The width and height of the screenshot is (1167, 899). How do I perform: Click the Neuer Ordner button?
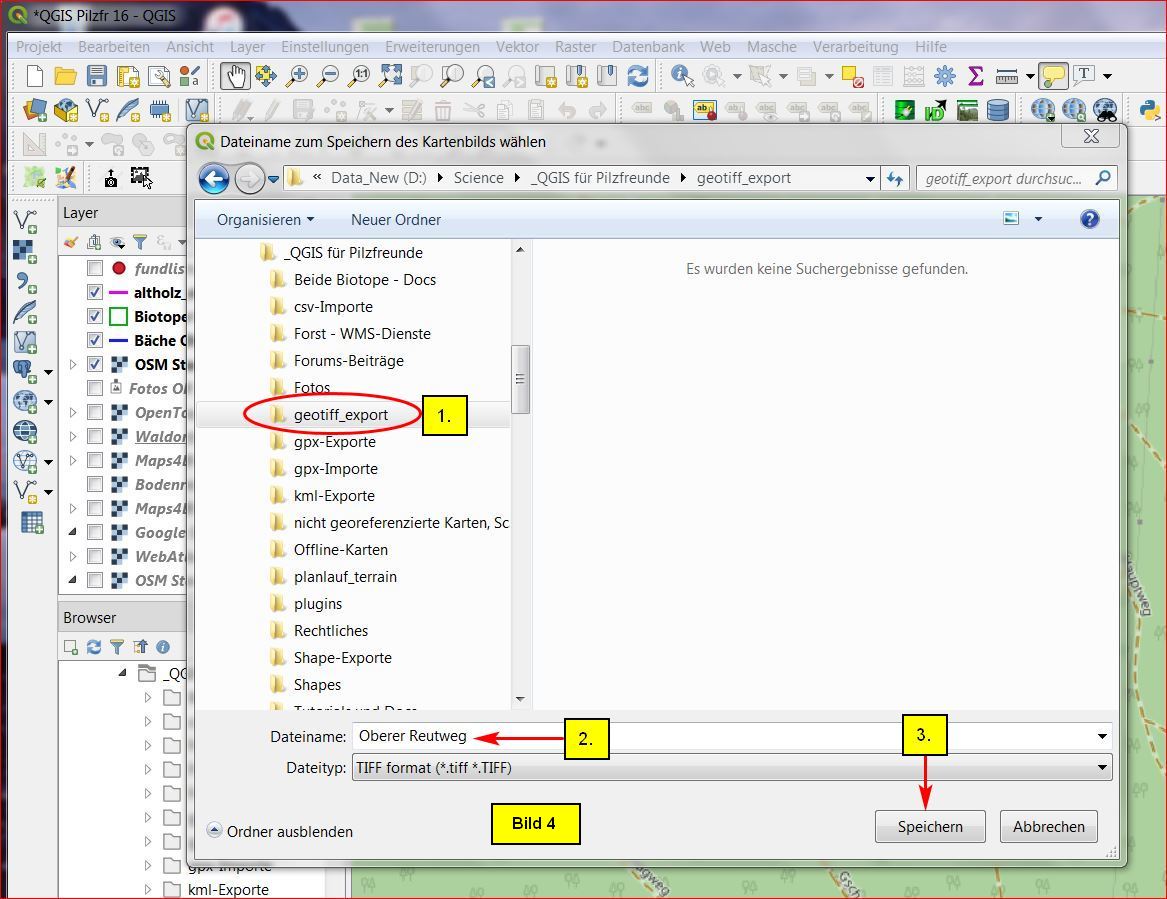(395, 219)
